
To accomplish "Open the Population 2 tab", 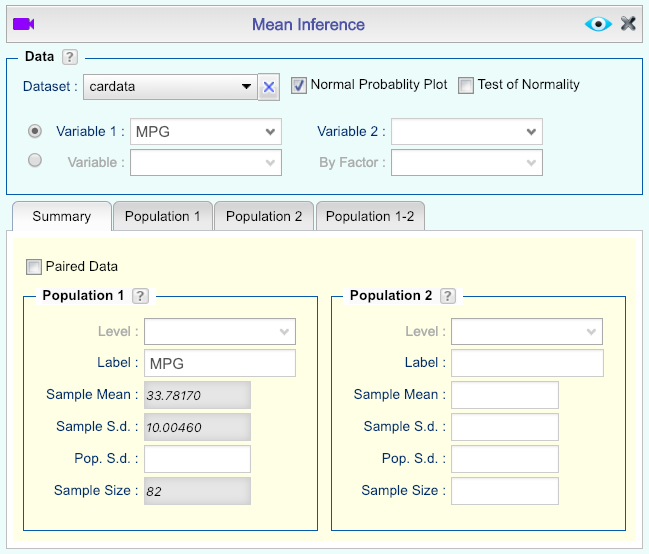I will click(x=264, y=216).
